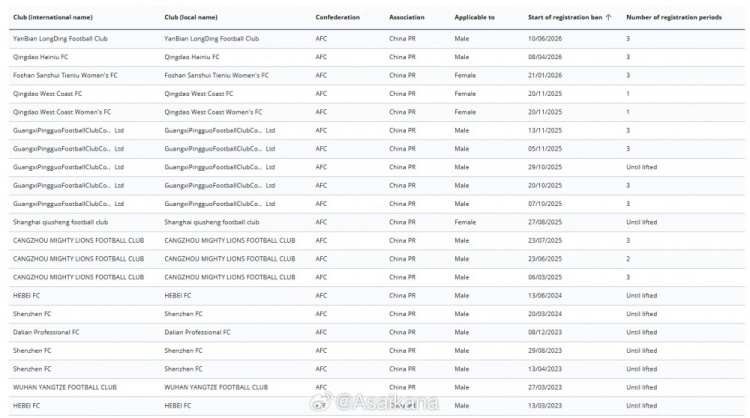Click the date 05/11/2025
The image size is (750, 418).
545,149
